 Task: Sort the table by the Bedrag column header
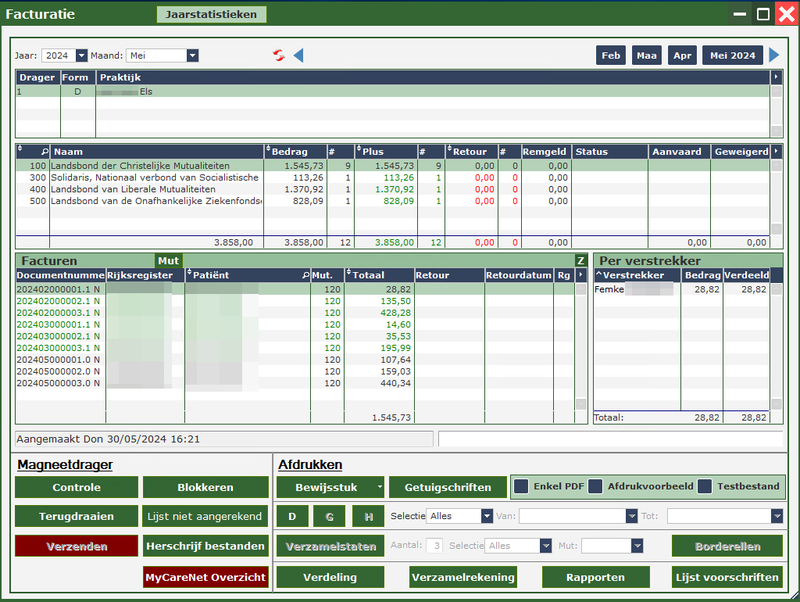click(x=296, y=151)
